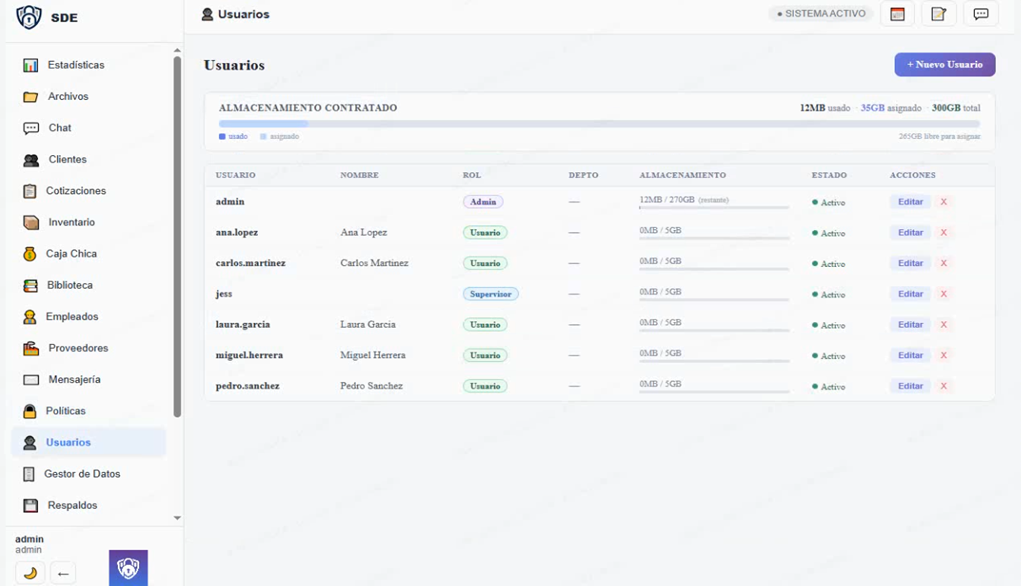
Task: Click the notes icon in header
Action: coord(938,14)
